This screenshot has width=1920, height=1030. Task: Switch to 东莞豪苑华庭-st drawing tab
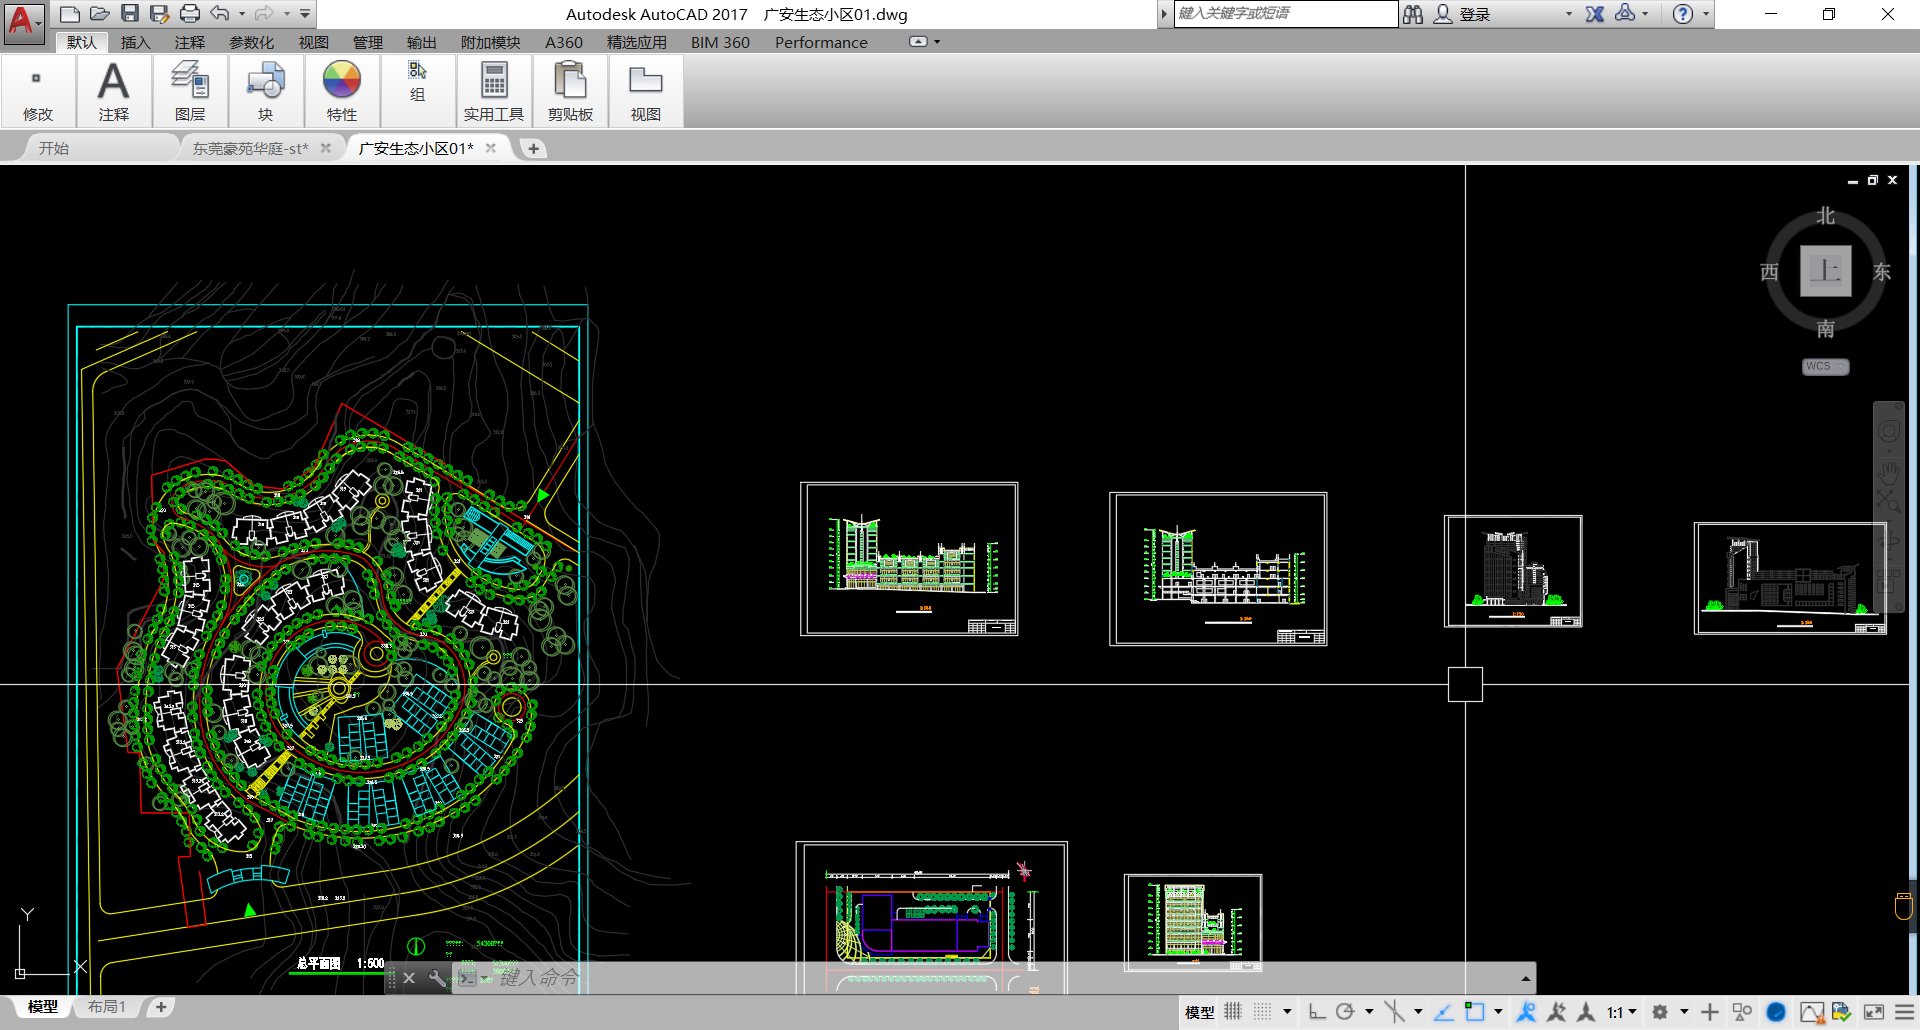(250, 148)
